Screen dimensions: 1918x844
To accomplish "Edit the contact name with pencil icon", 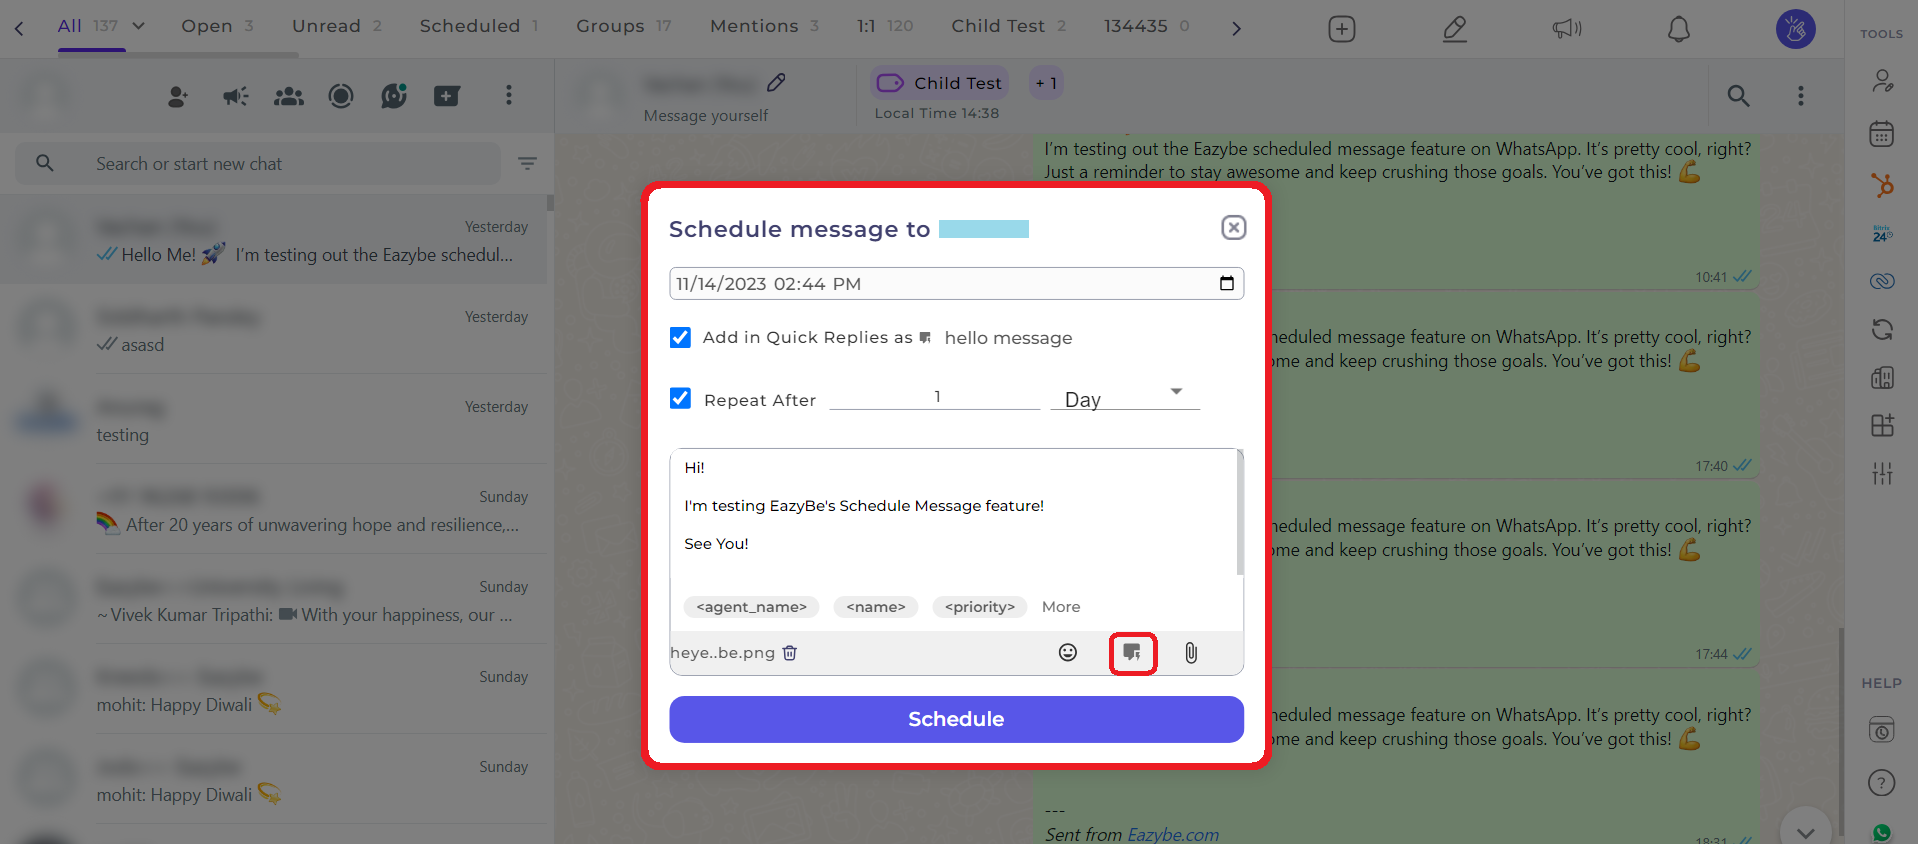I will 776,83.
